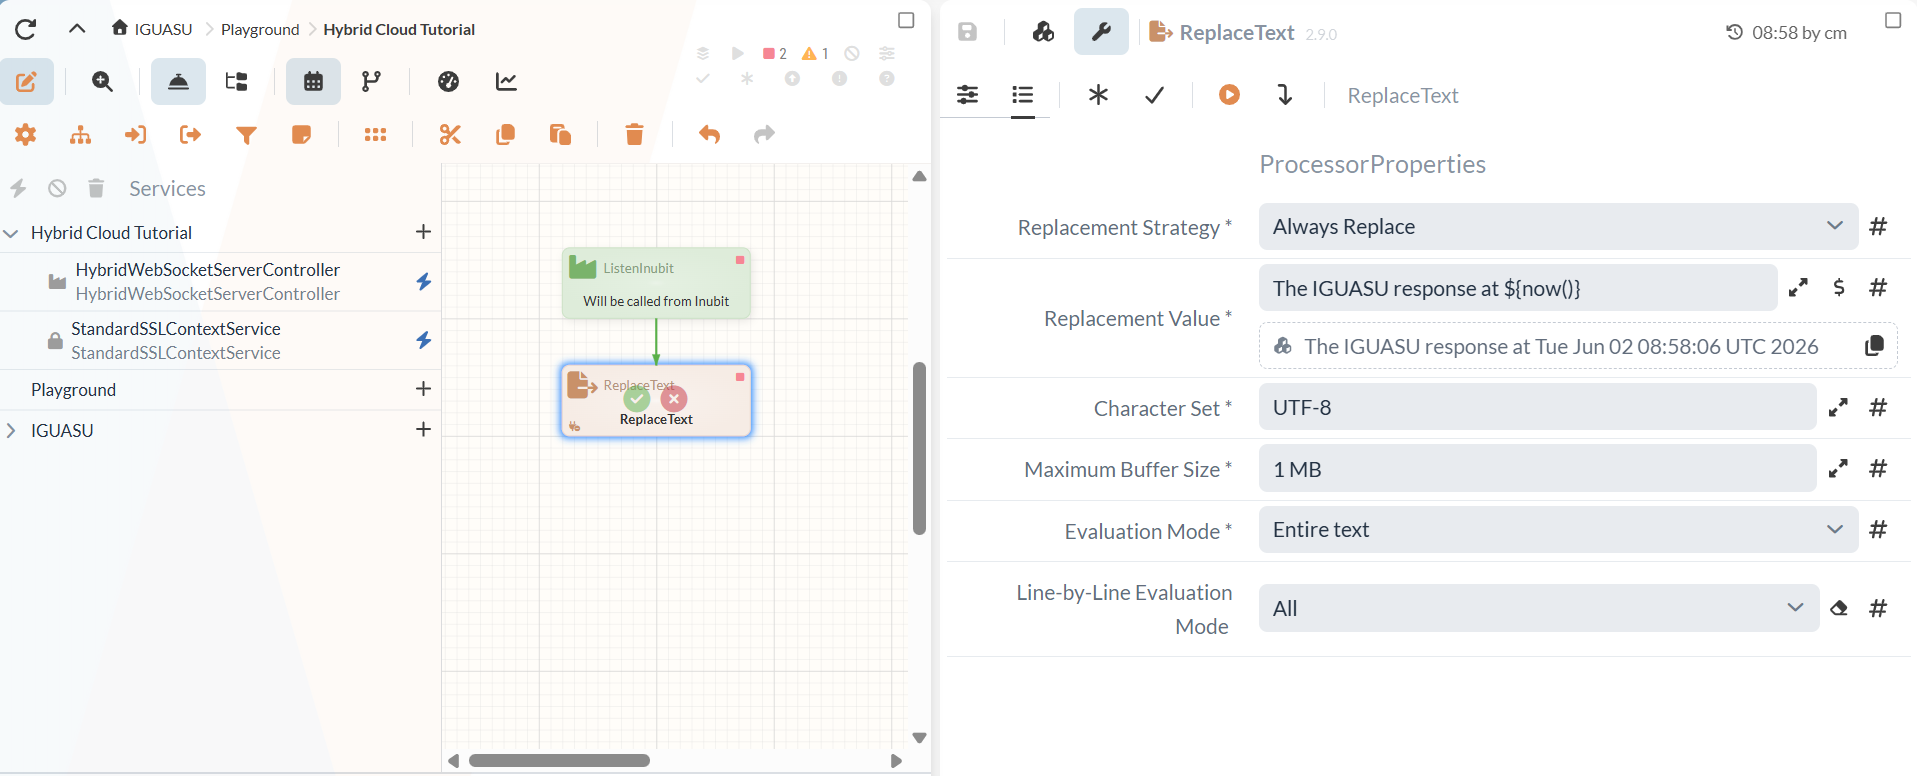The image size is (1917, 776).
Task: Add a service to Hybrid Cloud Tutorial
Action: pyautogui.click(x=423, y=232)
